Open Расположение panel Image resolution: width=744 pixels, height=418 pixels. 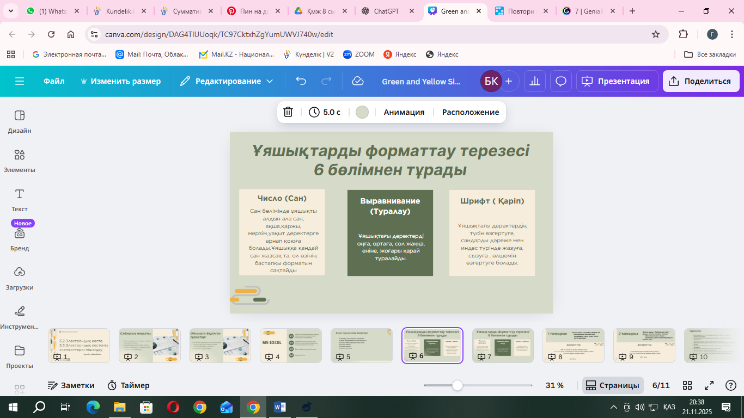[x=470, y=112]
